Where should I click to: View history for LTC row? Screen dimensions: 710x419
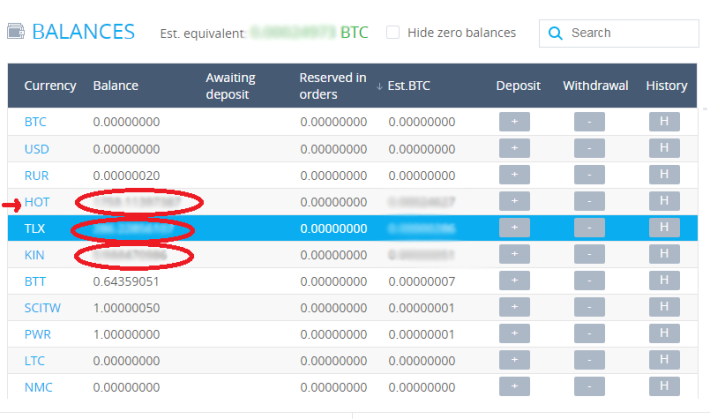[x=664, y=360]
